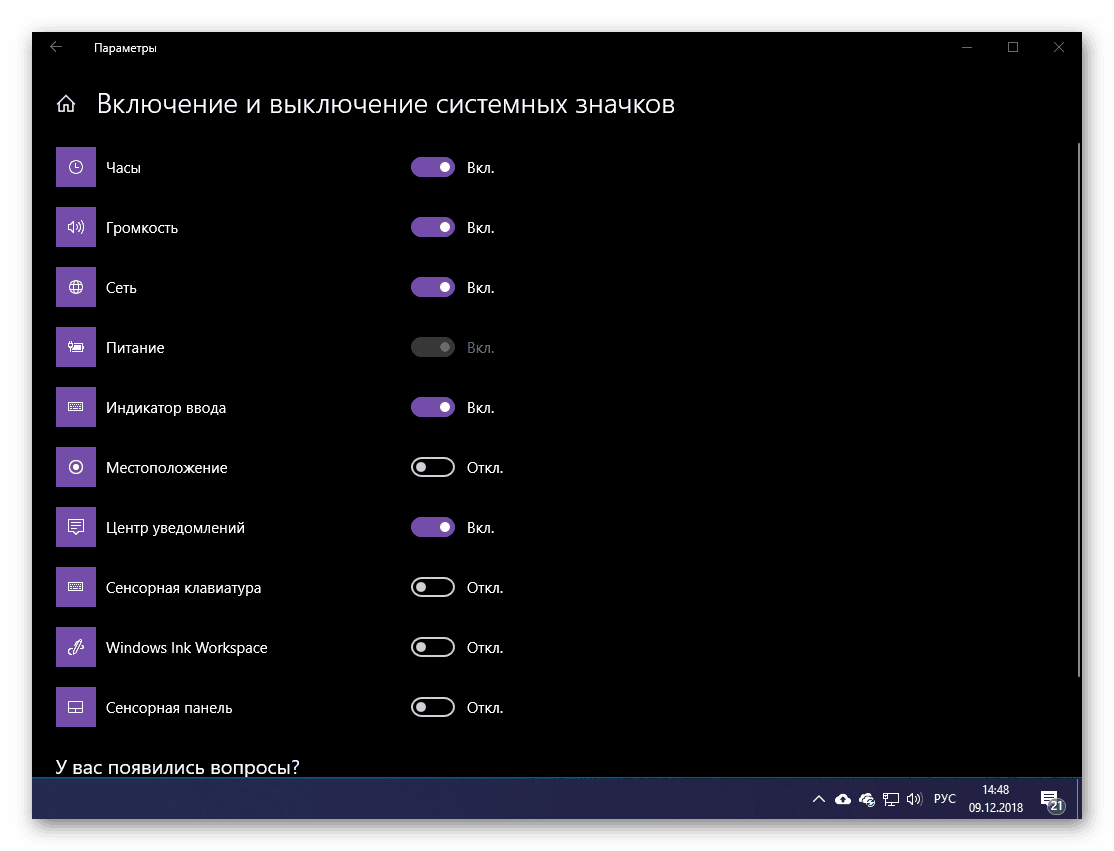Click the Сеть label
This screenshot has width=1114, height=851.
point(121,288)
